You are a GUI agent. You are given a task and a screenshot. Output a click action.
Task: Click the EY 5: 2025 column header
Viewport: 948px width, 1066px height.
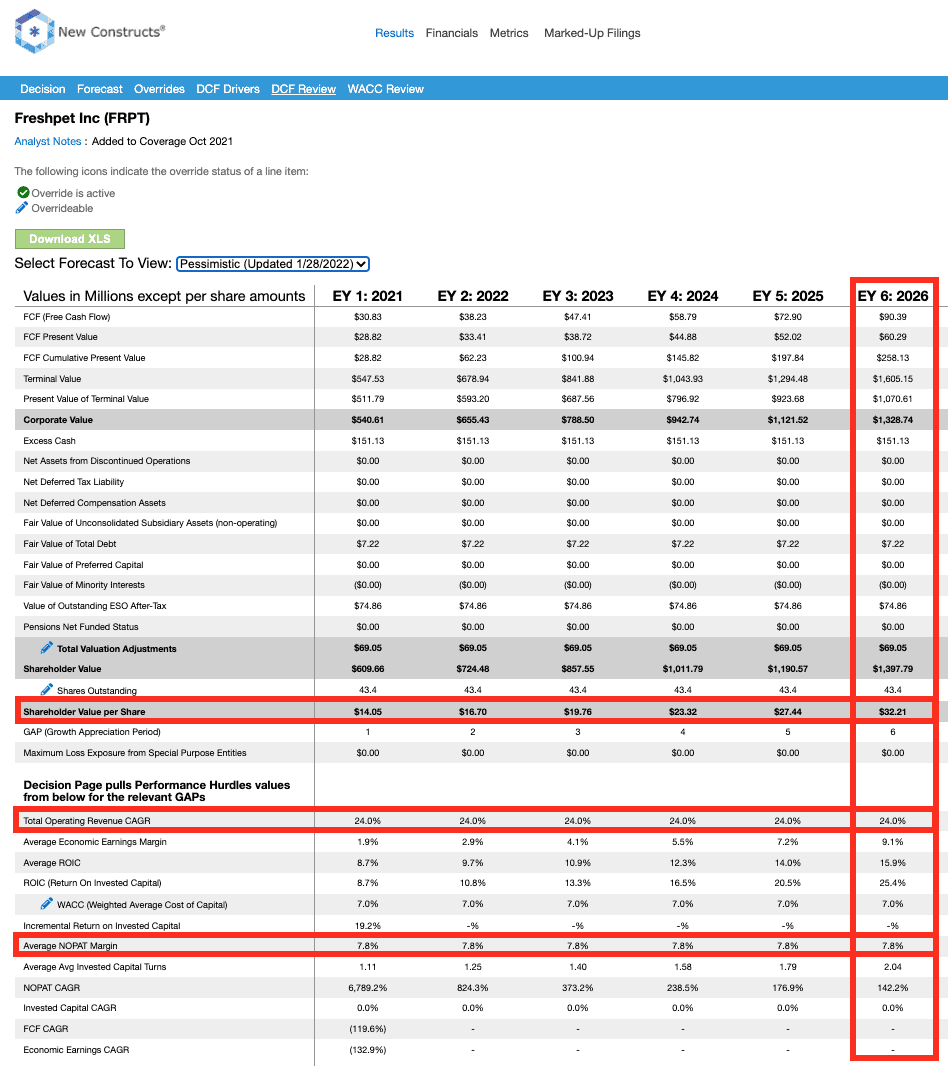click(x=788, y=296)
